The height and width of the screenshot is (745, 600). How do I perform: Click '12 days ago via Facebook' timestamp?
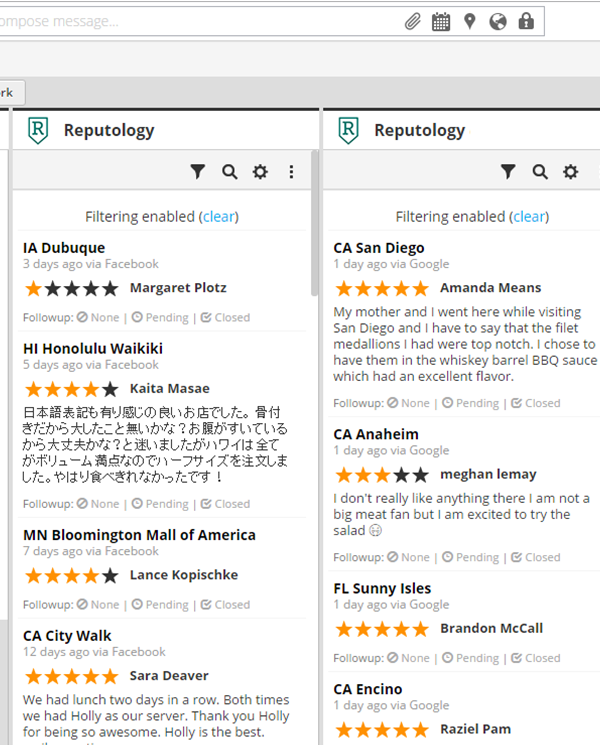tap(94, 651)
